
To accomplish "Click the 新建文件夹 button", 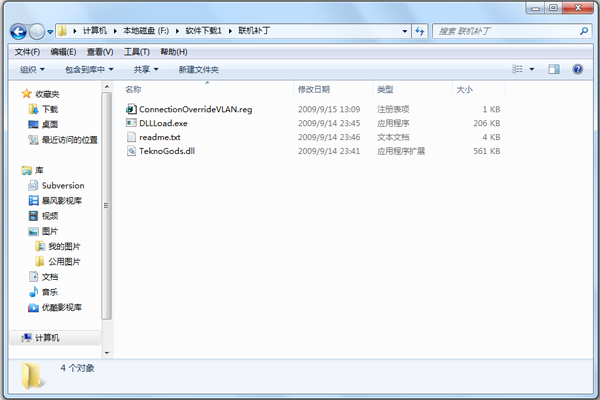I will 199,69.
